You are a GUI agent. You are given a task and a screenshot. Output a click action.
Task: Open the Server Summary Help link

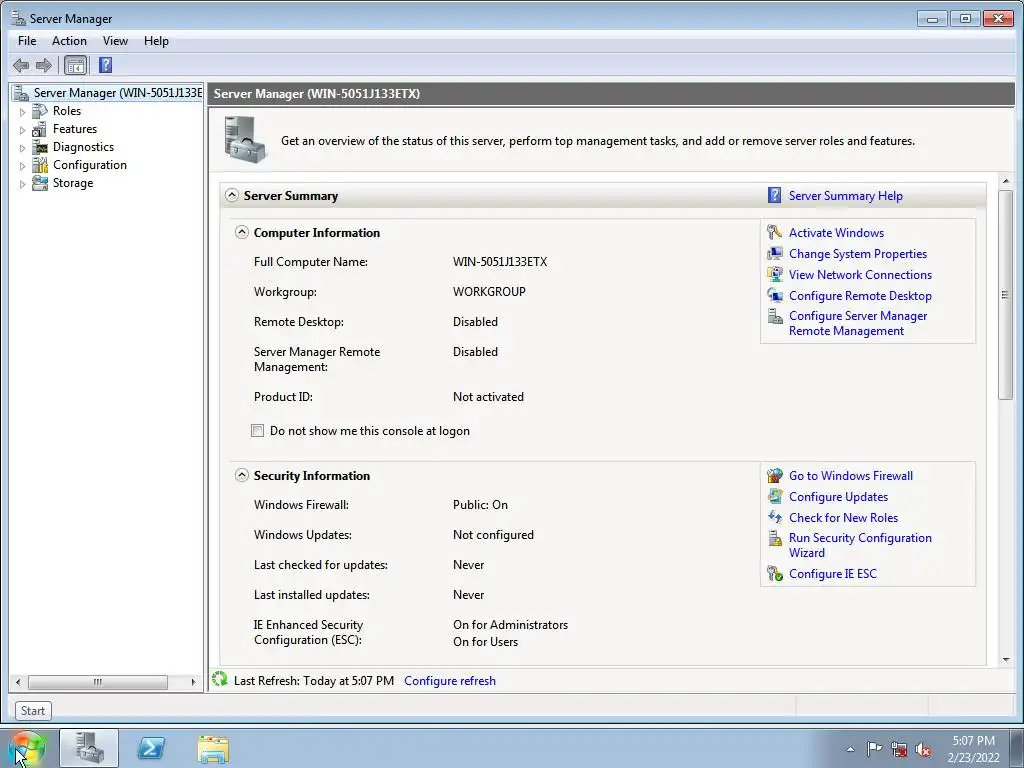pyautogui.click(x=845, y=195)
